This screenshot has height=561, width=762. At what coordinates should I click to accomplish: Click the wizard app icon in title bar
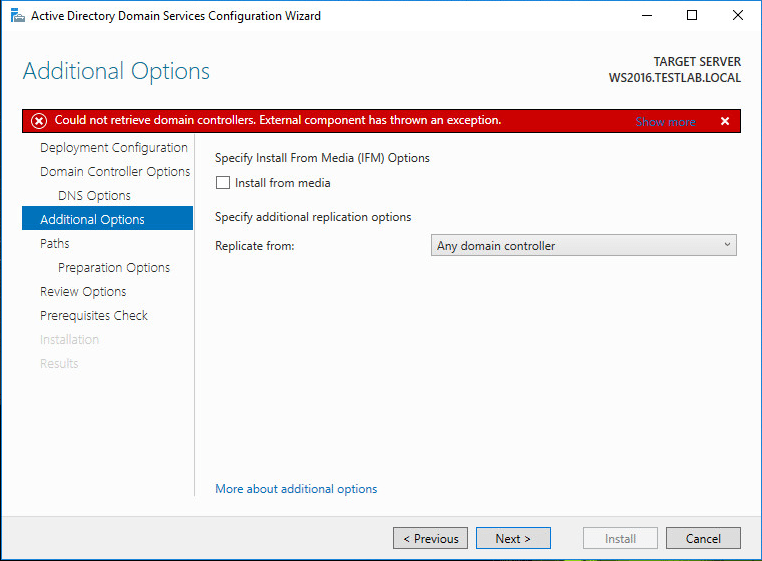(17, 16)
